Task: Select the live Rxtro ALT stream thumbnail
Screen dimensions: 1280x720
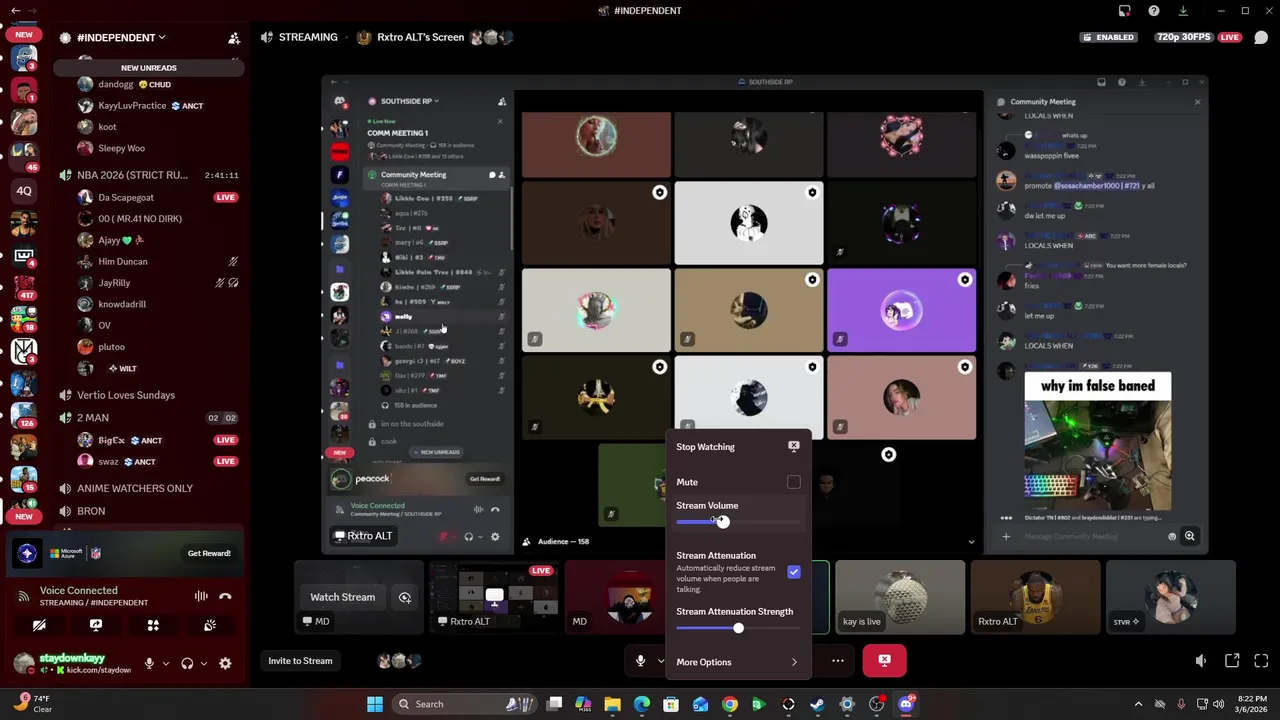Action: (x=494, y=597)
